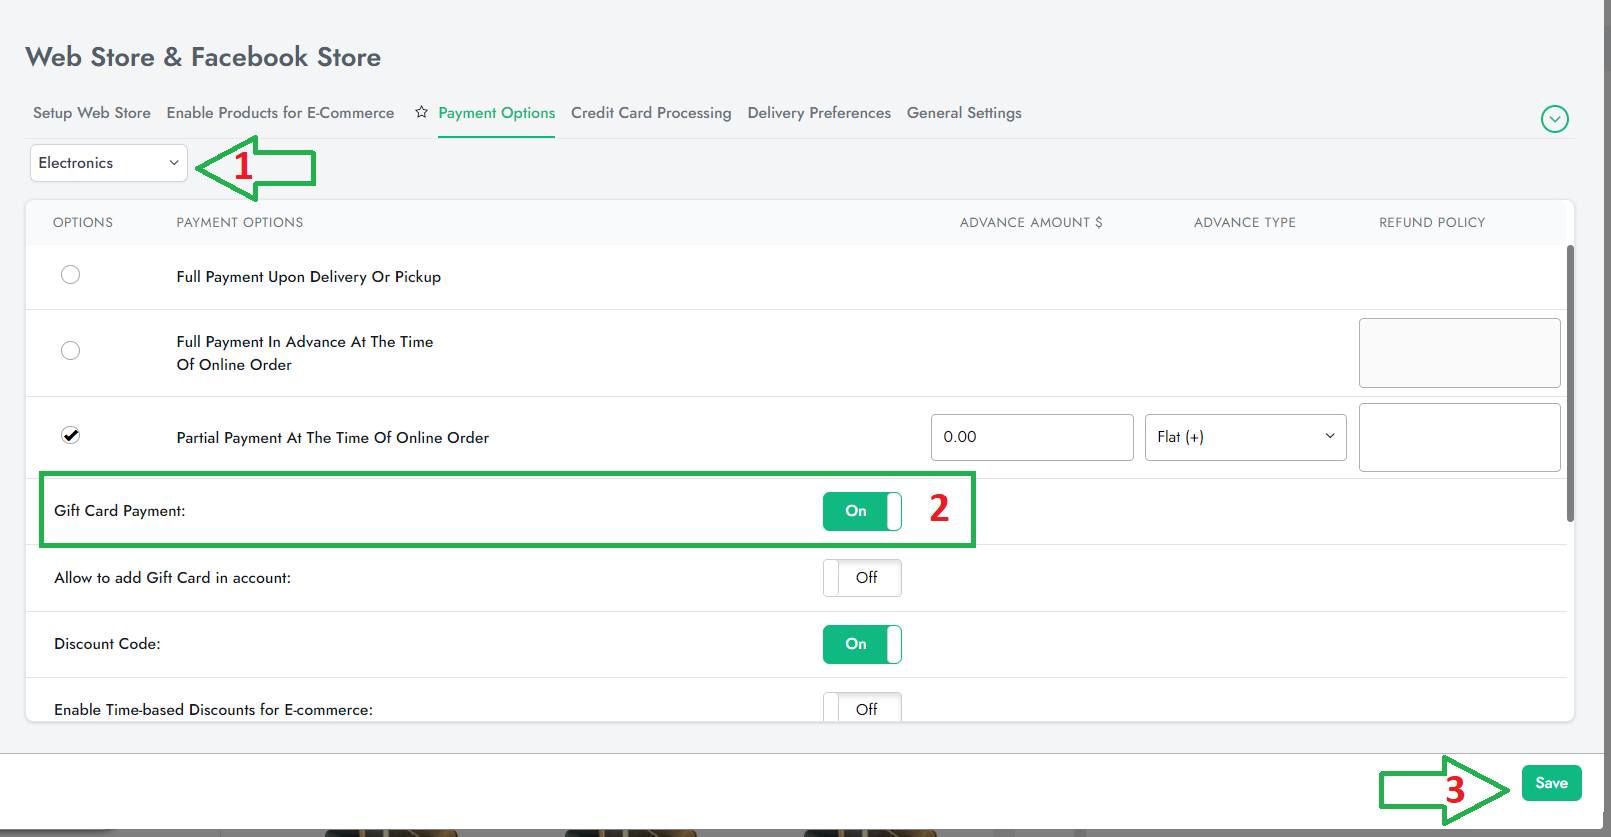Open the Setup Web Store tab

92,113
